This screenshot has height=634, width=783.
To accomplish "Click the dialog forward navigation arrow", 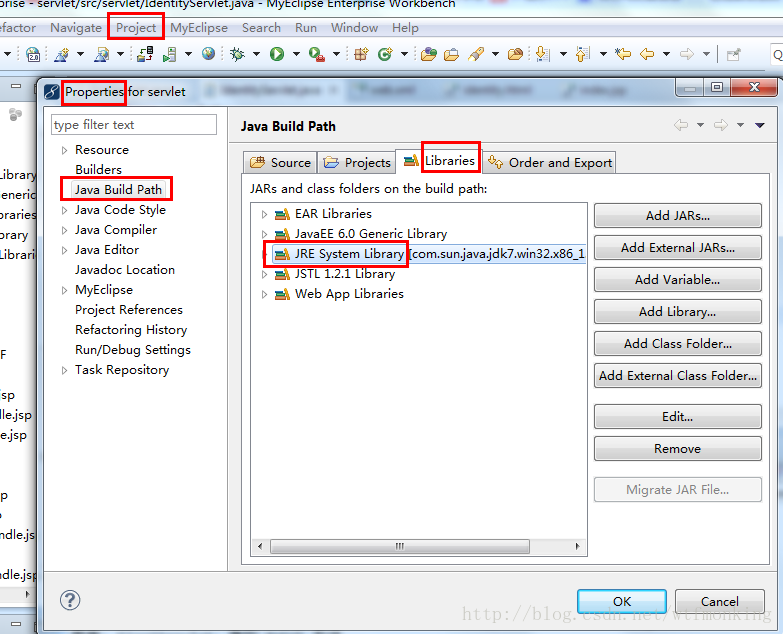I will [x=721, y=125].
